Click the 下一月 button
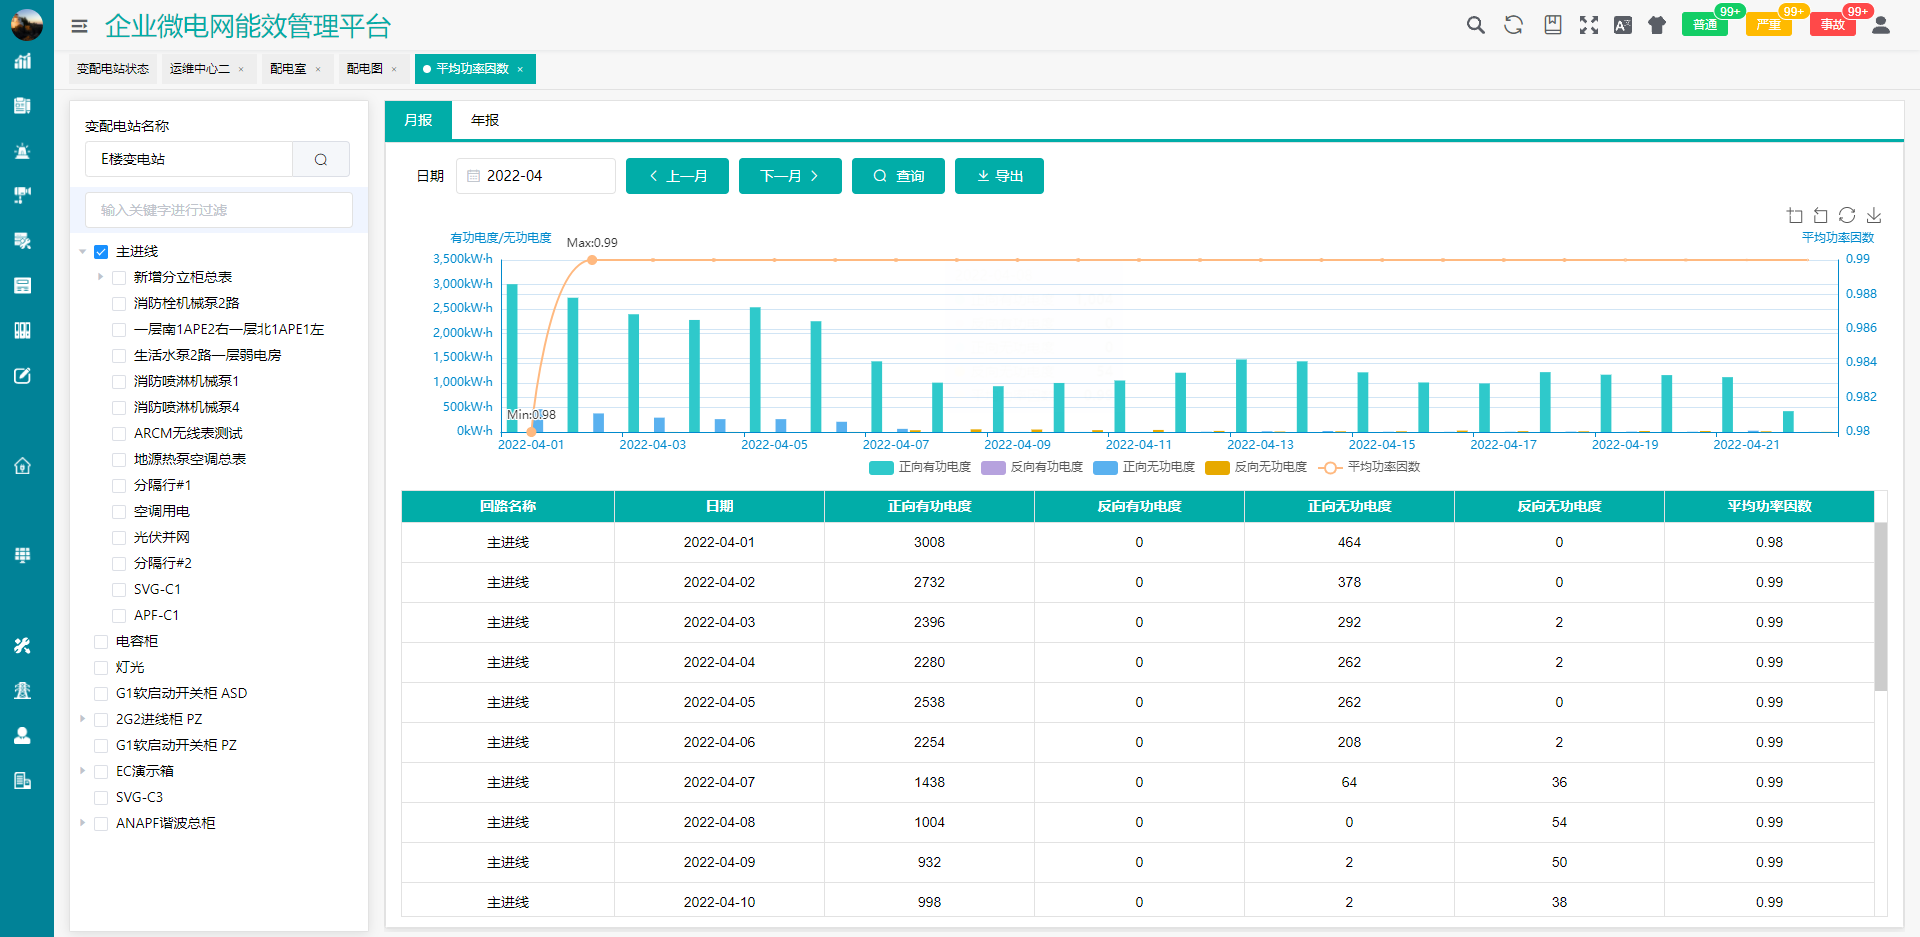Image resolution: width=1920 pixels, height=937 pixels. point(790,176)
